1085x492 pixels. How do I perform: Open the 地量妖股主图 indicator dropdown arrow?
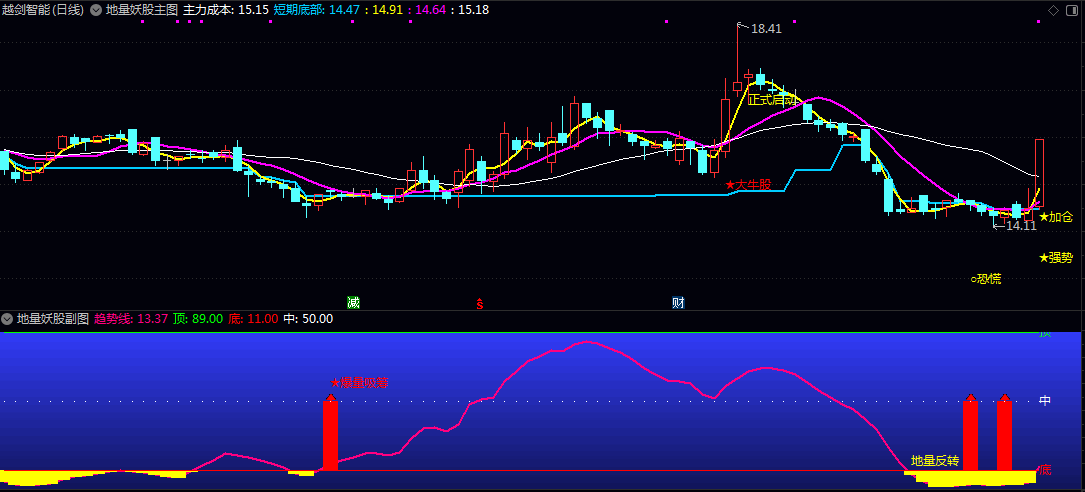[96, 10]
